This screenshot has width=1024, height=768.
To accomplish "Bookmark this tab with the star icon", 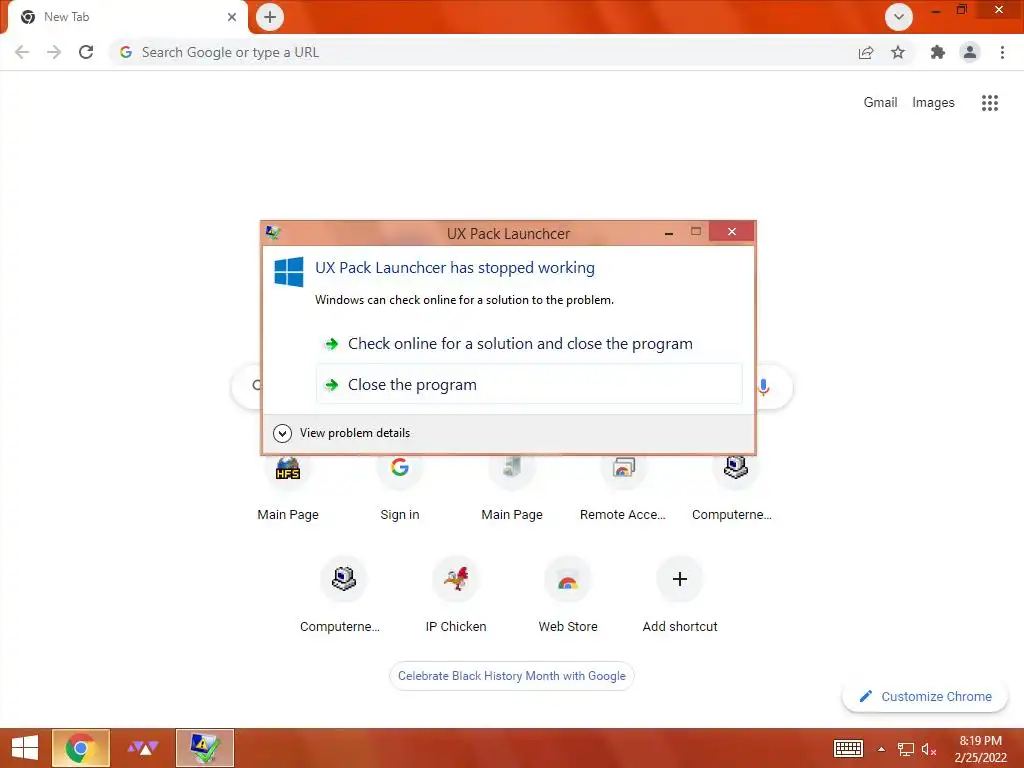I will point(898,52).
